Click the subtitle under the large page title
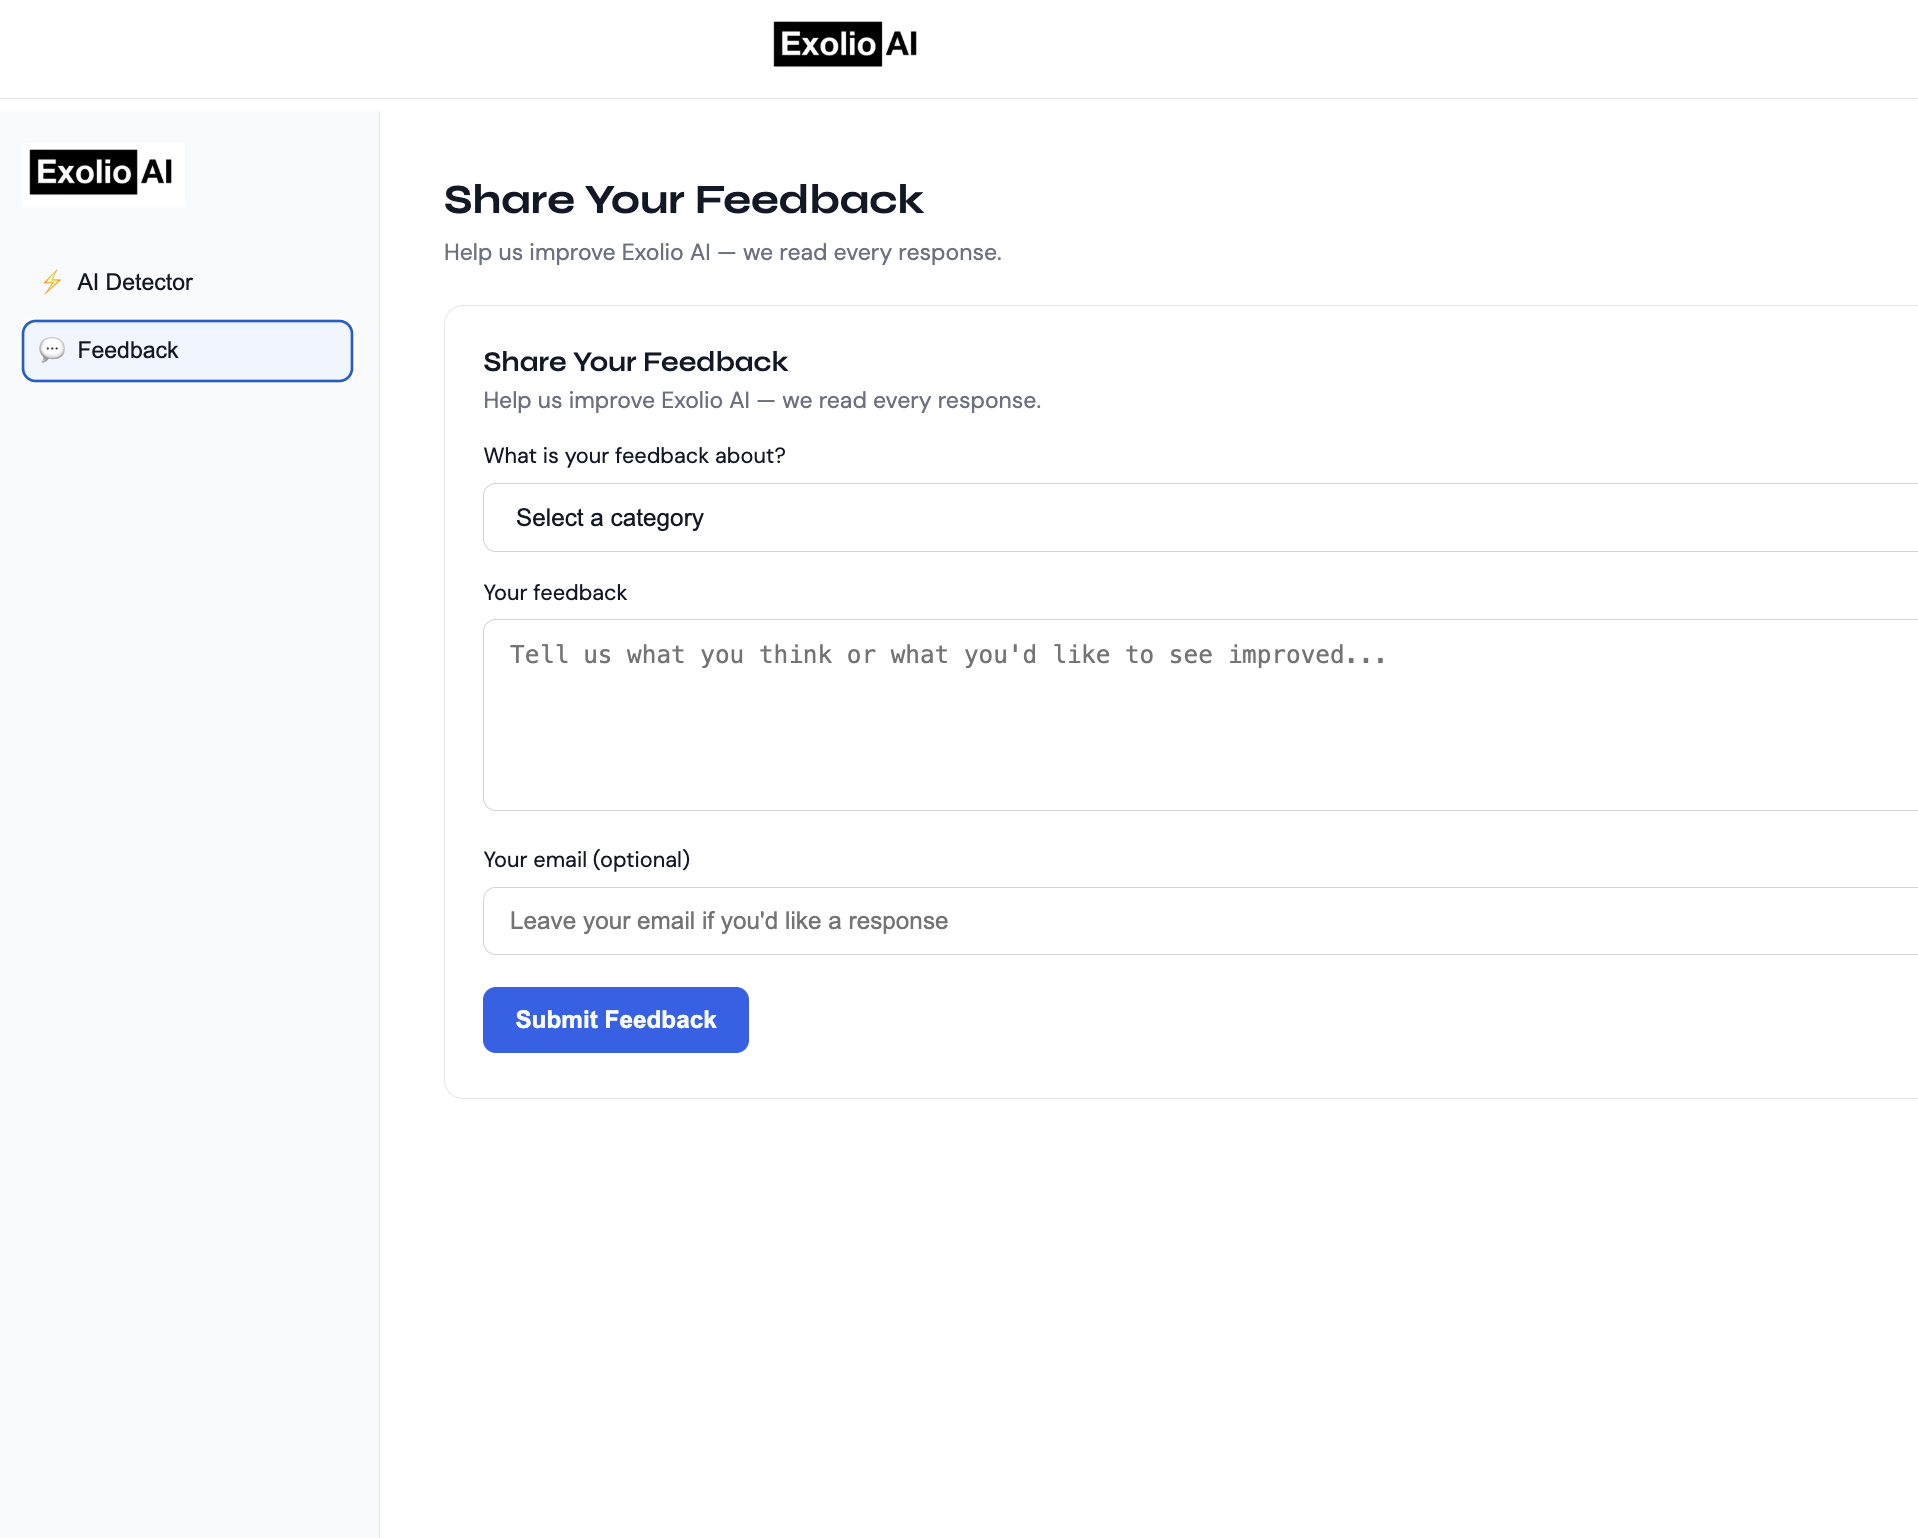 click(722, 253)
